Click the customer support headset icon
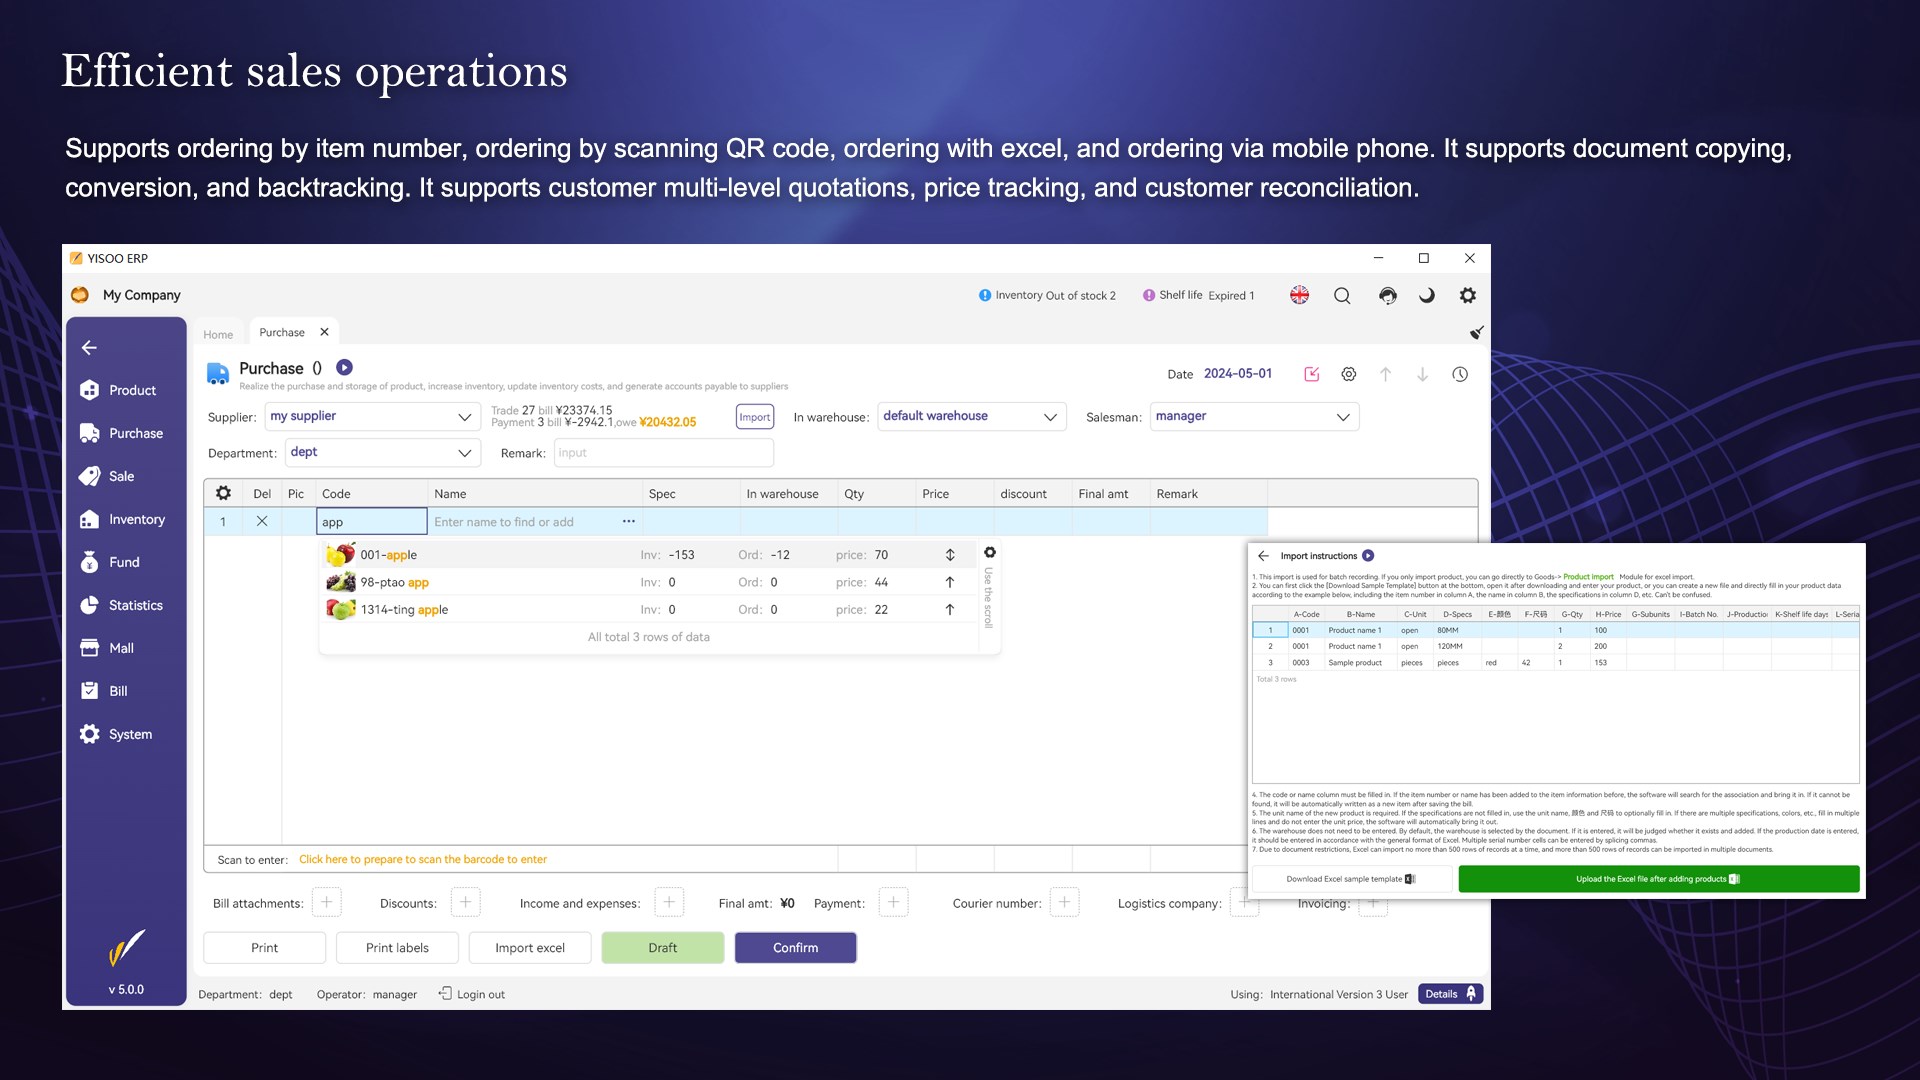This screenshot has width=1920, height=1080. (x=1387, y=295)
